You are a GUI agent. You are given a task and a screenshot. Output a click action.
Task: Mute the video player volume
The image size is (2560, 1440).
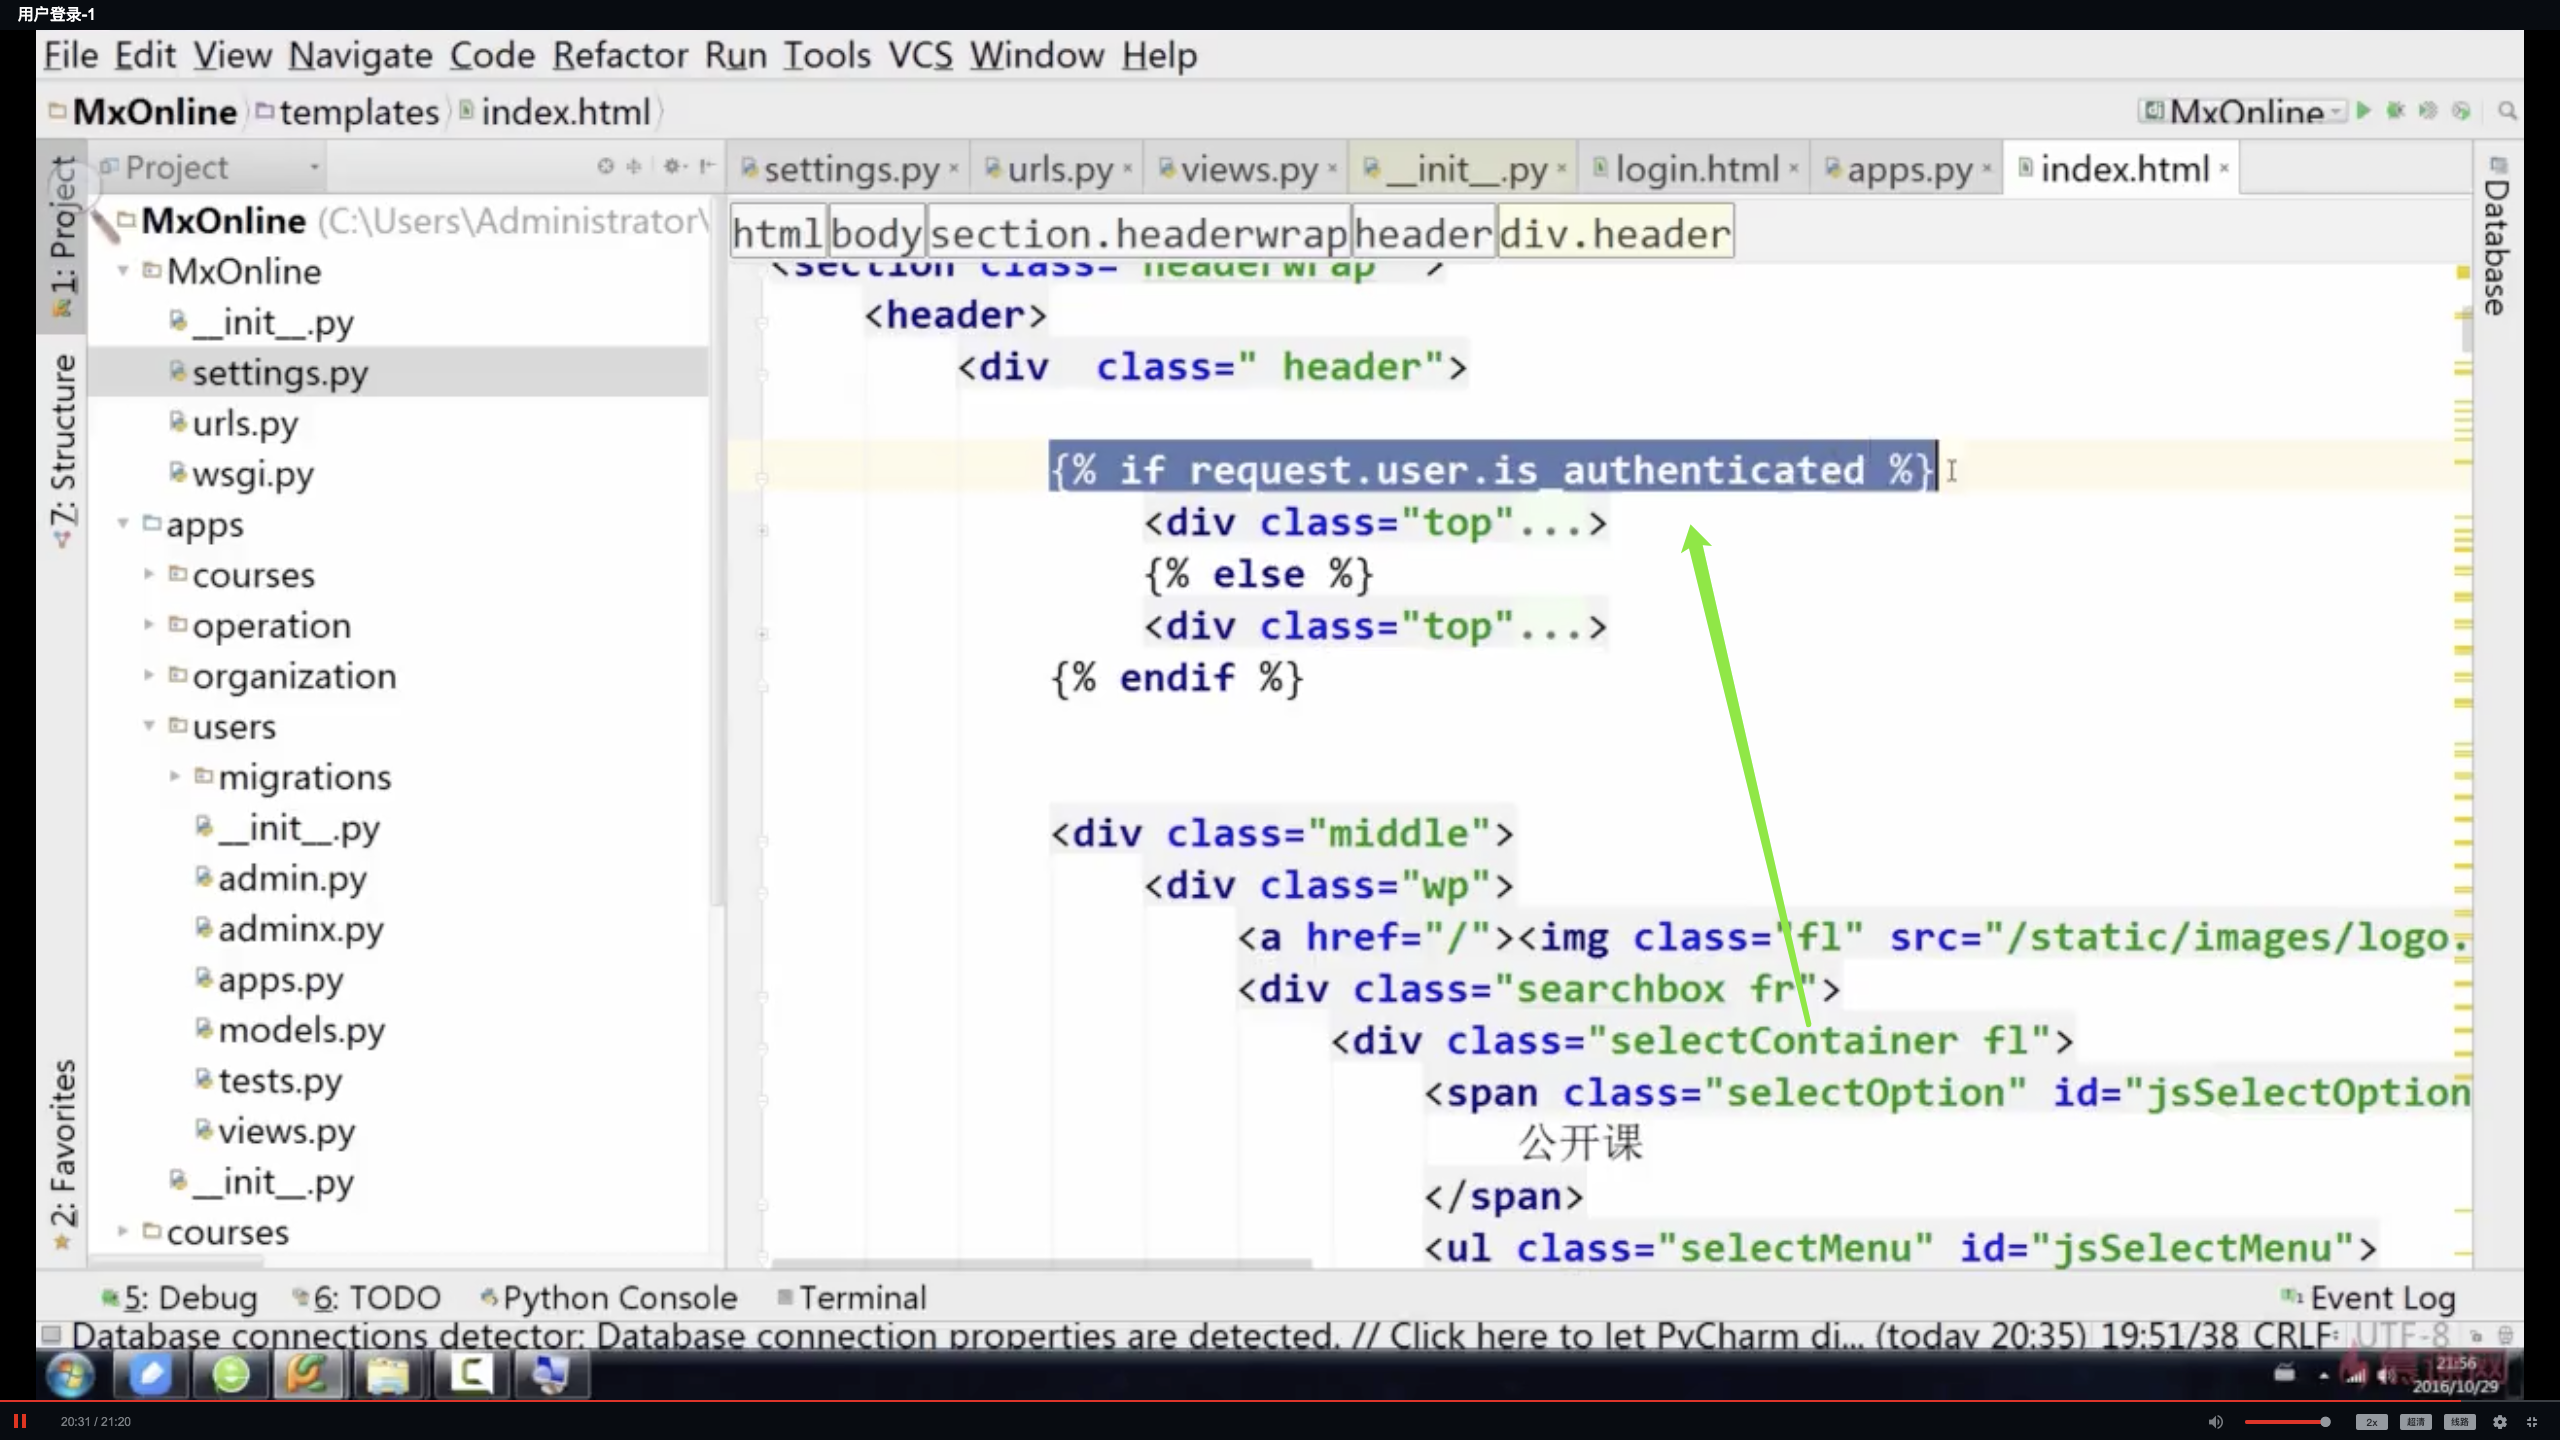pyautogui.click(x=2215, y=1421)
